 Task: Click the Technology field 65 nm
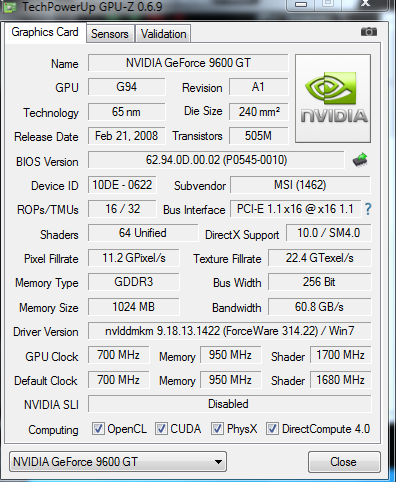[x=127, y=112]
